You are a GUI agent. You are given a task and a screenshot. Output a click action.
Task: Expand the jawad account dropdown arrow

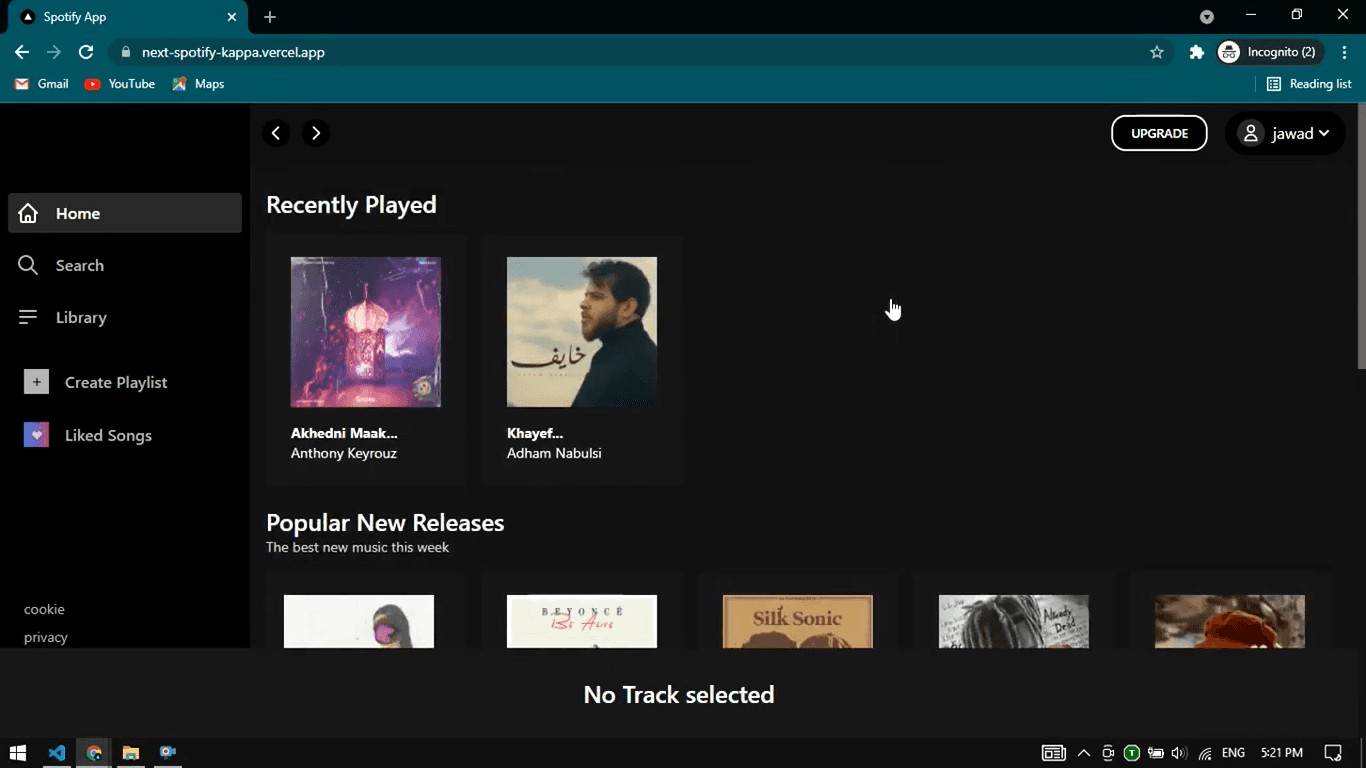1324,133
